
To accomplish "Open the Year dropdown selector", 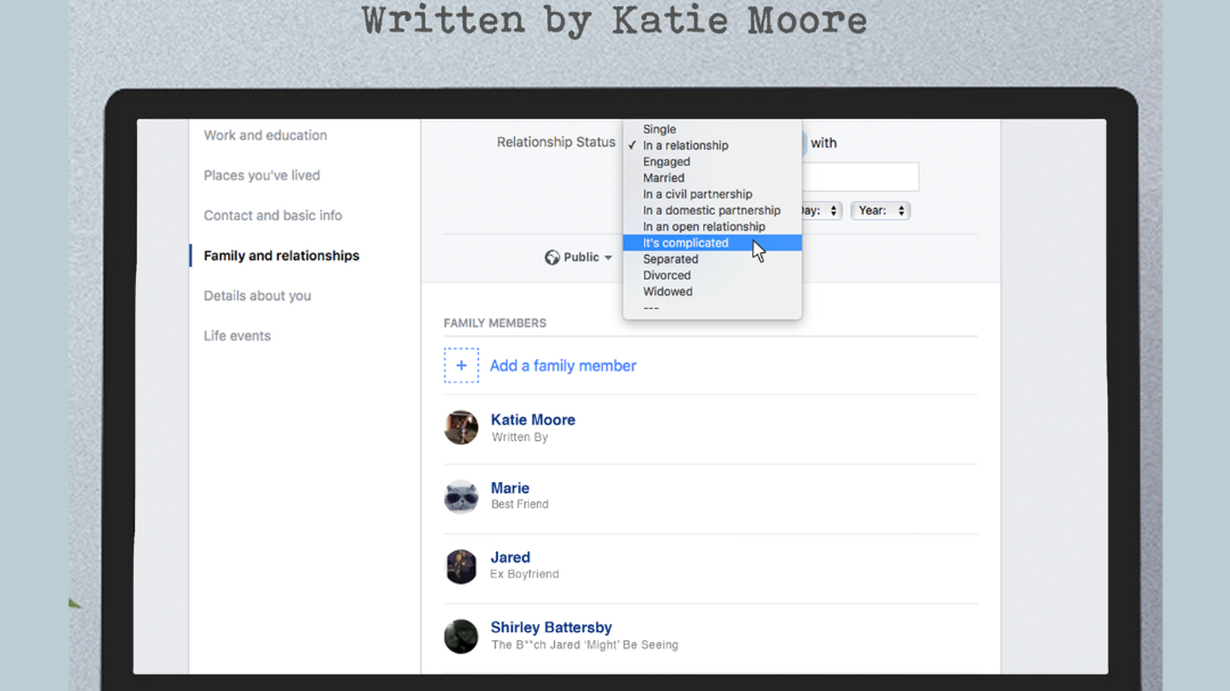I will pos(880,211).
